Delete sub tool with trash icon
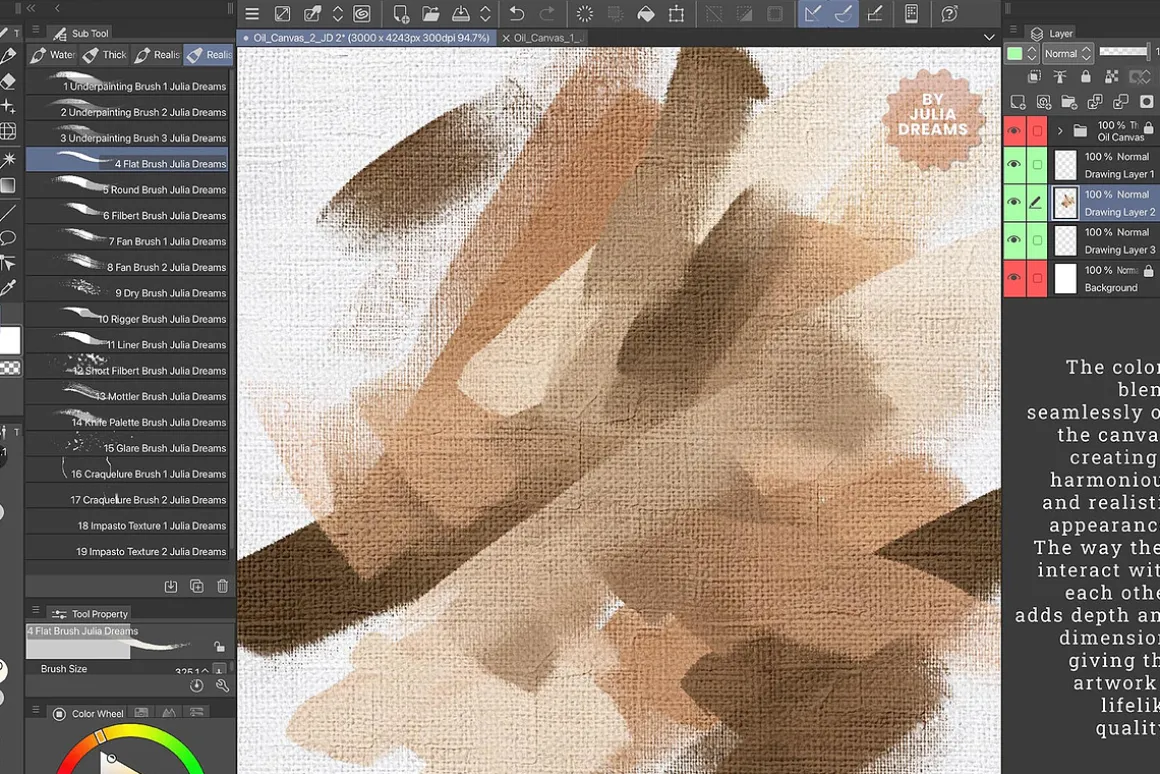Viewport: 1160px width, 774px height. coord(223,586)
